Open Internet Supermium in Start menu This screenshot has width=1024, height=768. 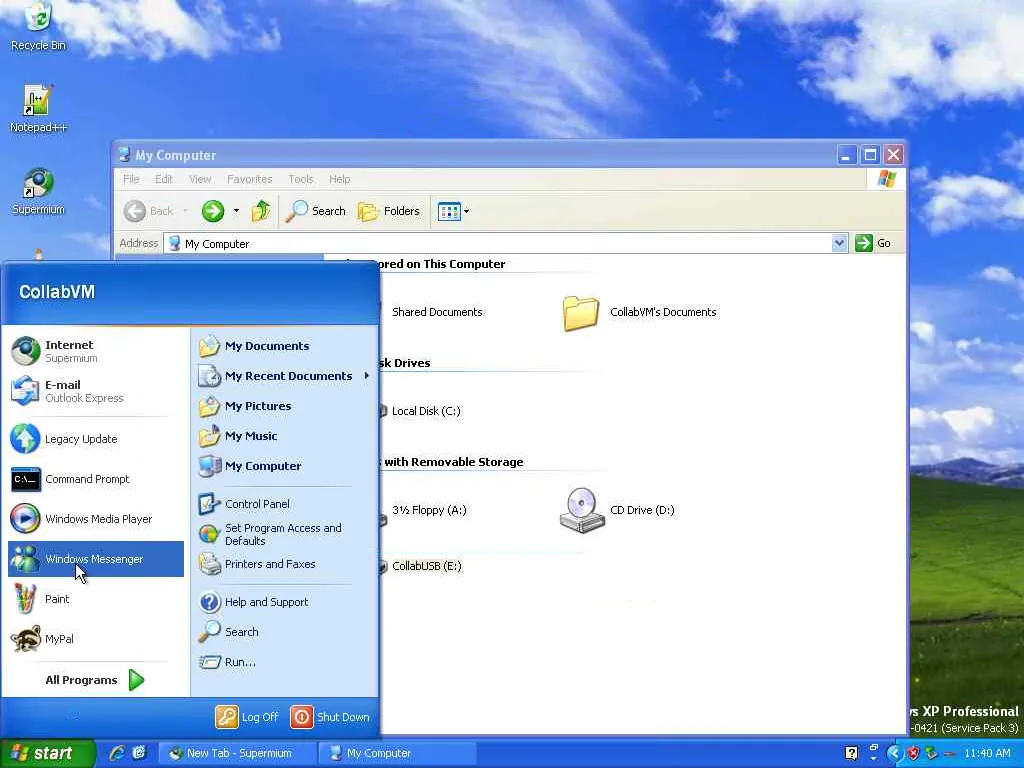tap(95, 351)
